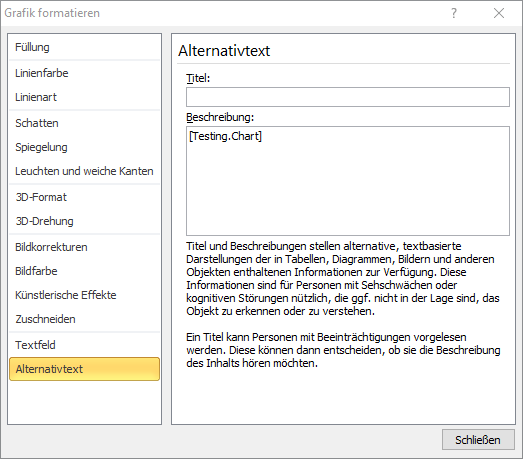Switch to the 3D-Format category
The image size is (523, 459).
click(84, 197)
